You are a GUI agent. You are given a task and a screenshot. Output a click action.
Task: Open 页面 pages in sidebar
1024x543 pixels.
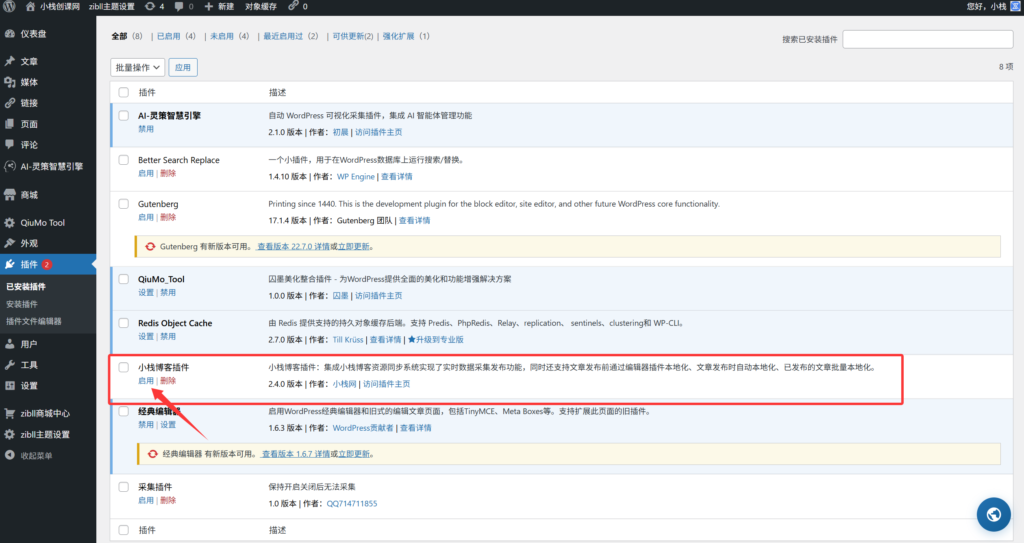(x=29, y=124)
